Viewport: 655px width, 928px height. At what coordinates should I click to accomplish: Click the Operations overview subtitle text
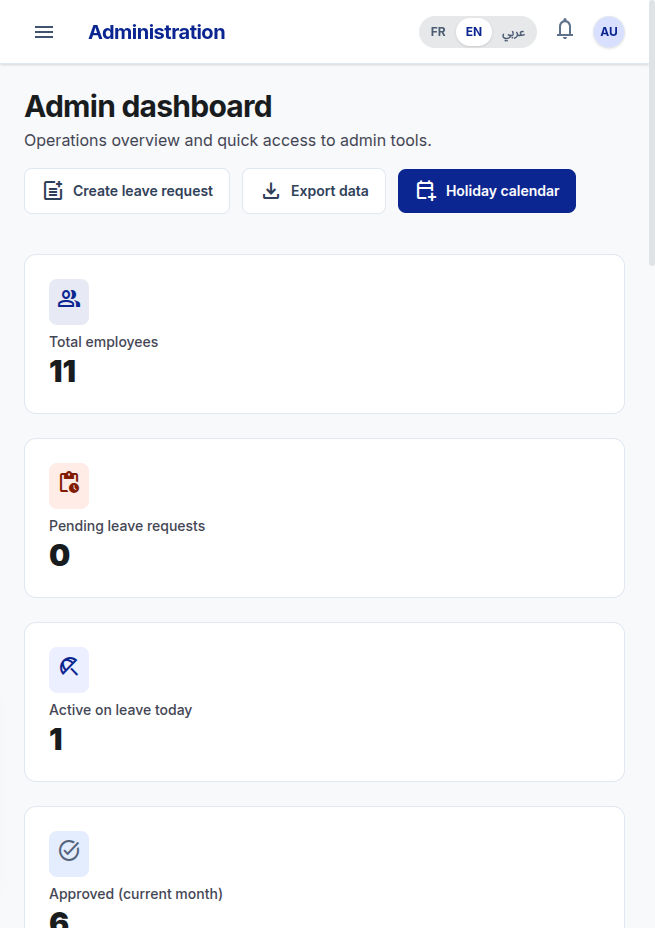point(228,141)
